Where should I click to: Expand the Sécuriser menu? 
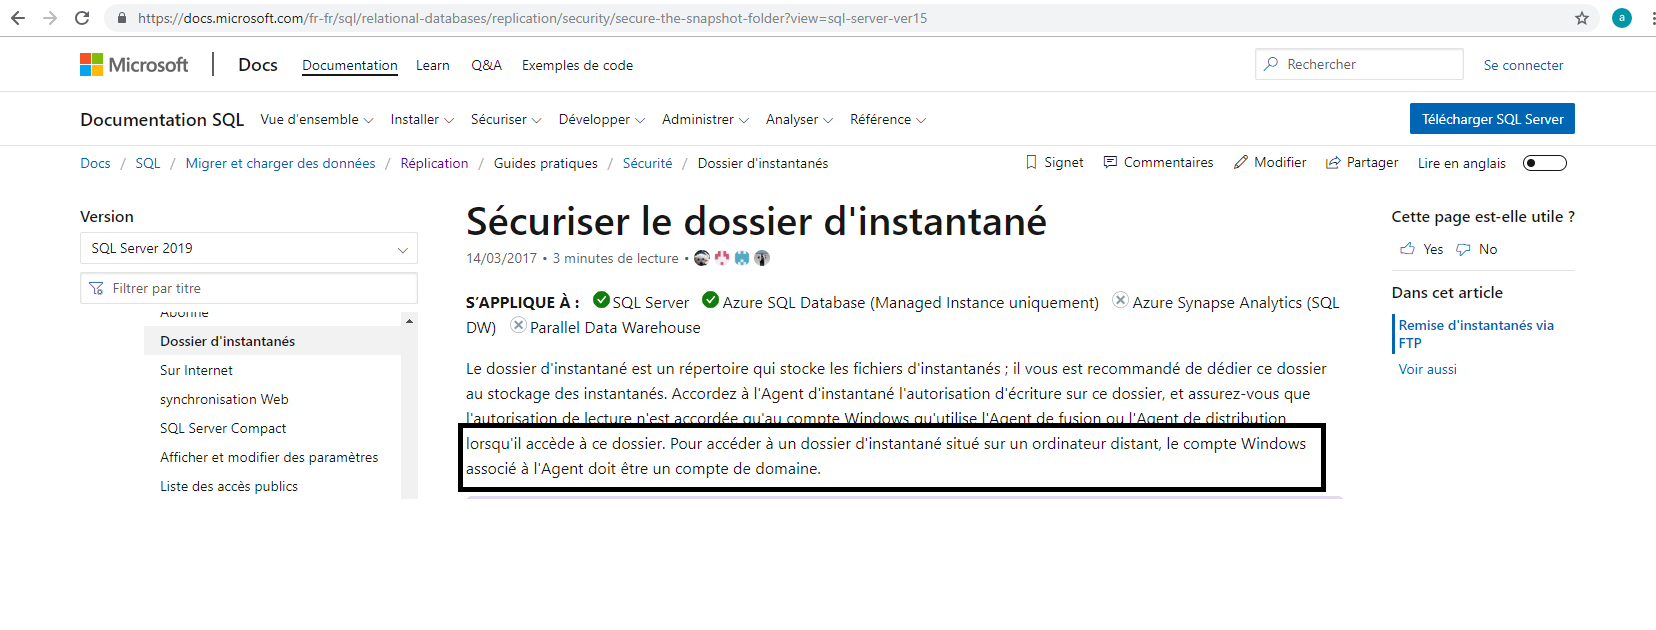(x=506, y=119)
